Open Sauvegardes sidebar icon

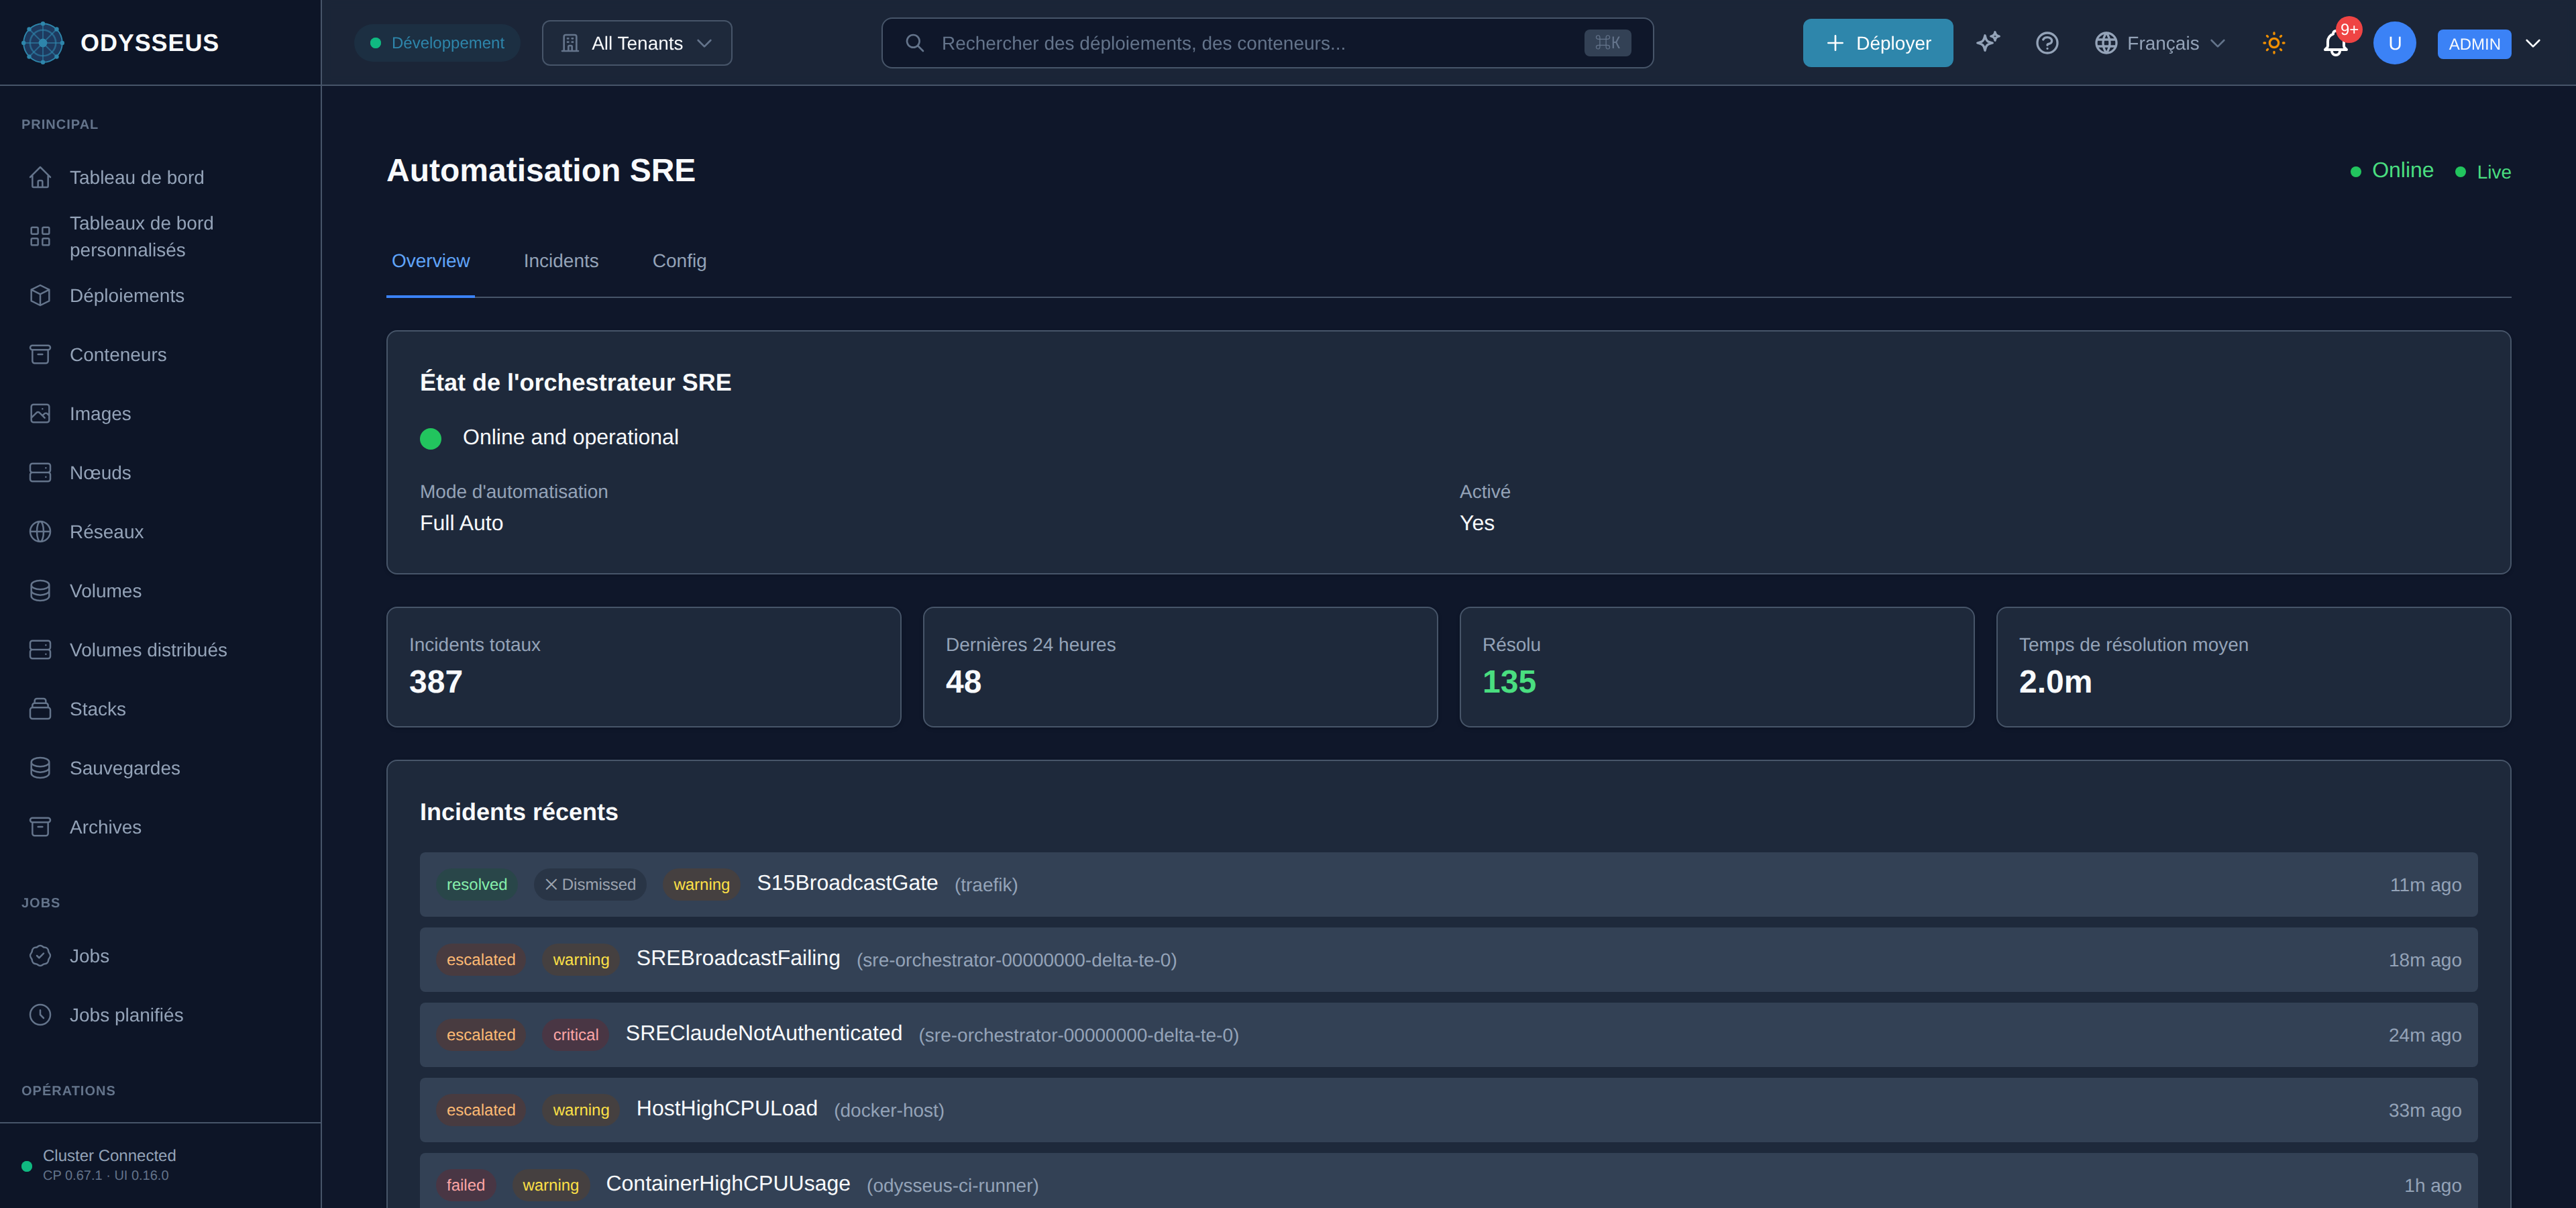[x=40, y=767]
